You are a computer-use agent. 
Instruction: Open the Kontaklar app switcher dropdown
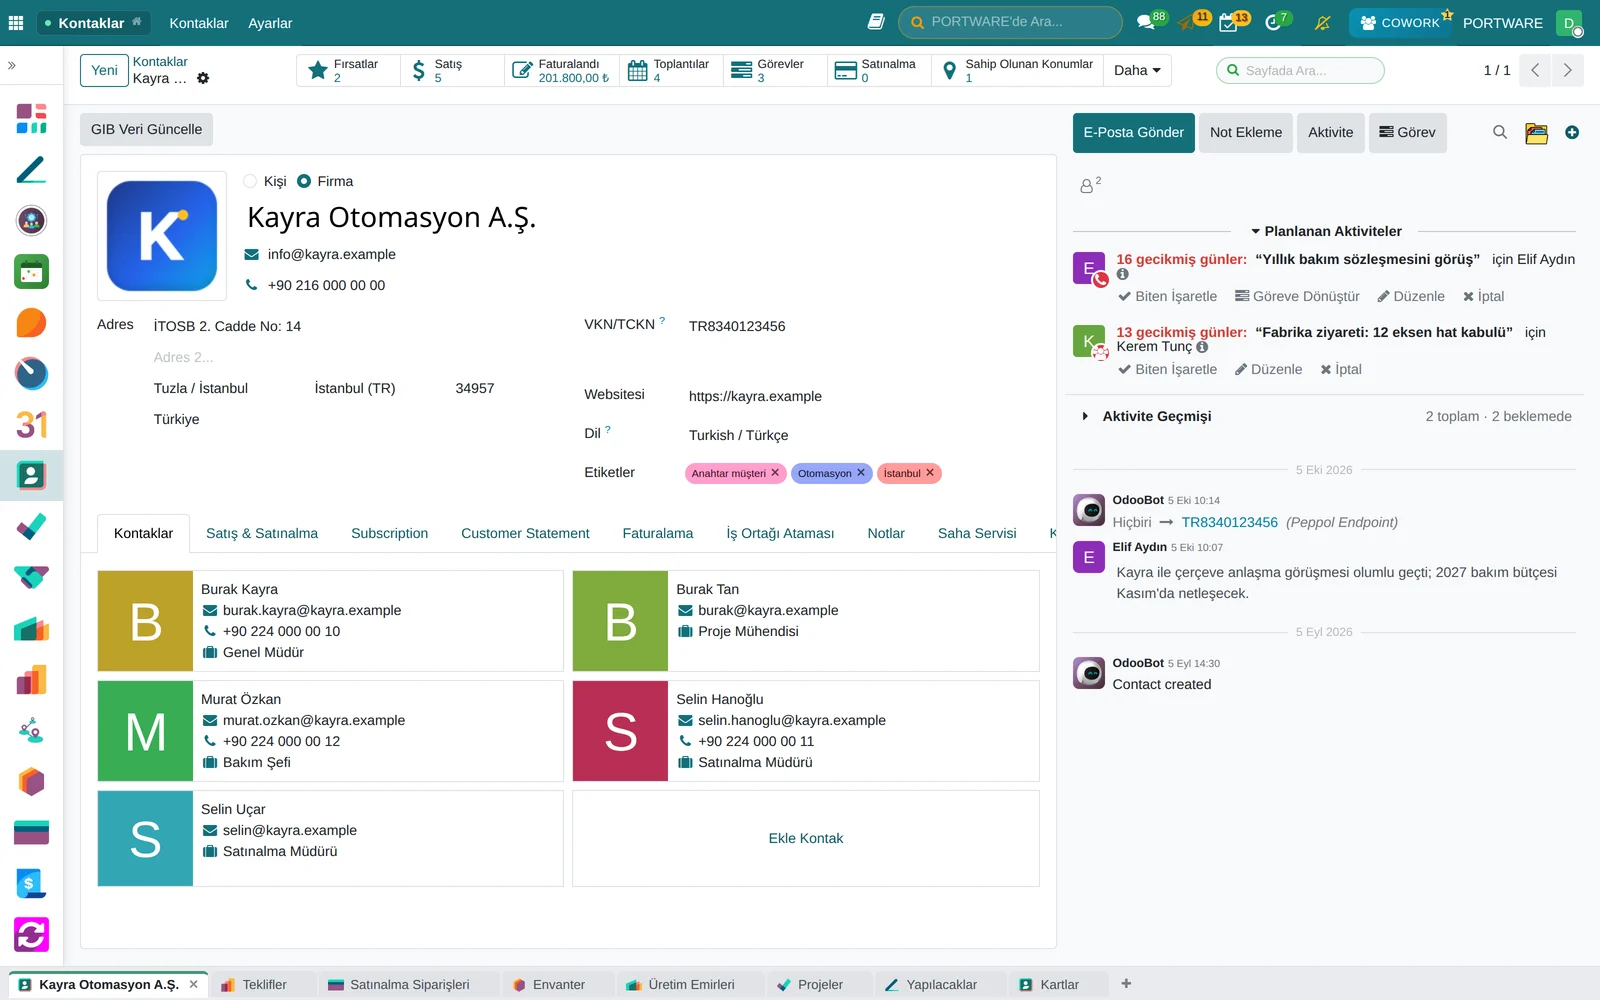coord(94,23)
